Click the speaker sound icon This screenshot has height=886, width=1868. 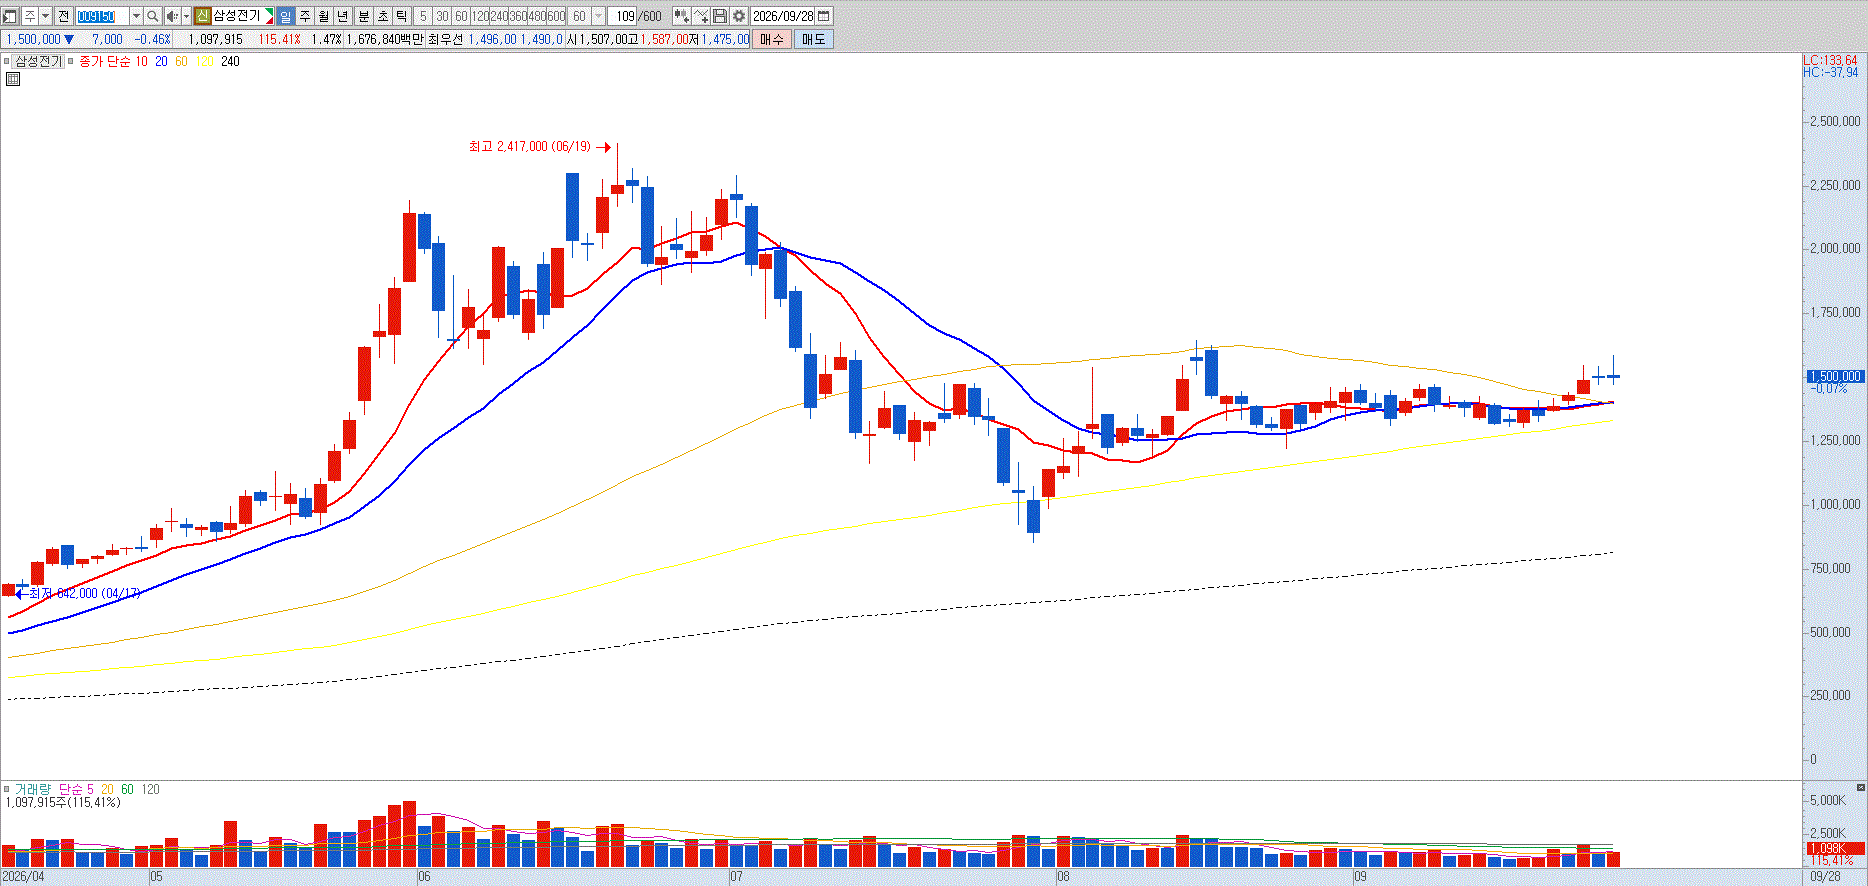(172, 16)
